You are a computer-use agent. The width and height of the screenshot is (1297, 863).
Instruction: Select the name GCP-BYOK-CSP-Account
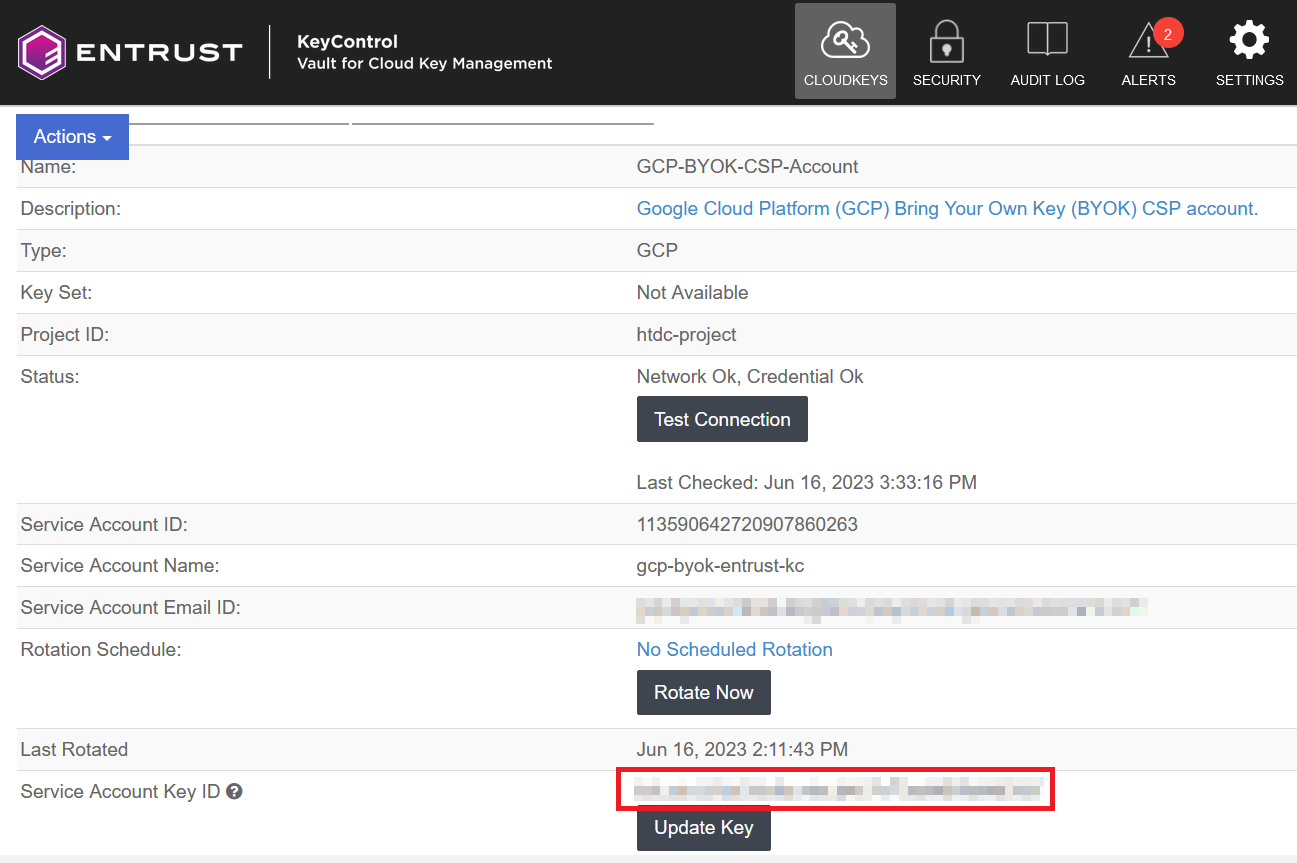coord(747,166)
